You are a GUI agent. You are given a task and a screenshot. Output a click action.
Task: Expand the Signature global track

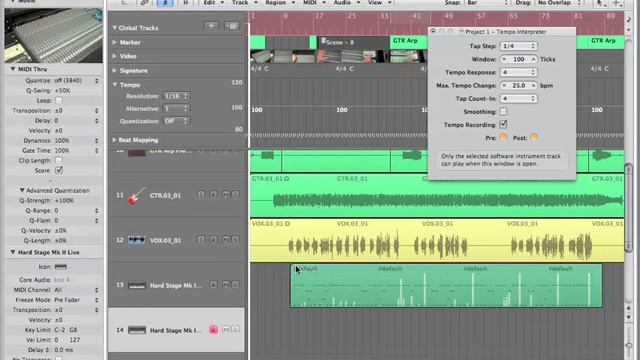tap(115, 70)
